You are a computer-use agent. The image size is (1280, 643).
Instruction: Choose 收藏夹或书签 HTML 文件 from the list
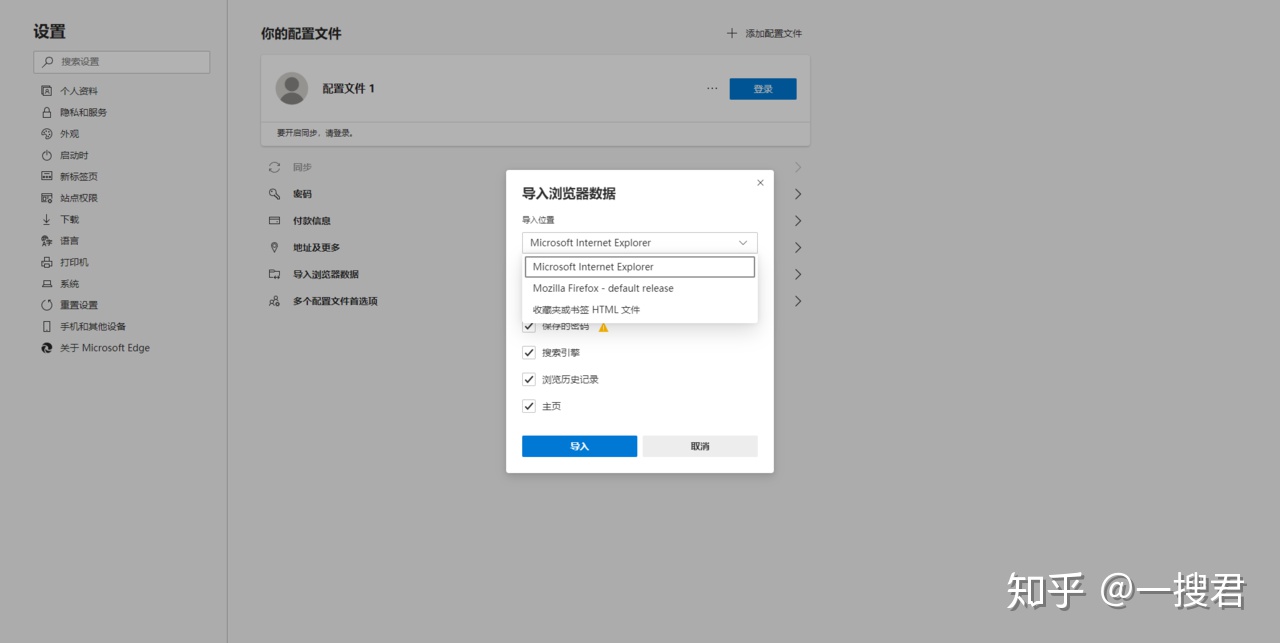[x=586, y=310]
